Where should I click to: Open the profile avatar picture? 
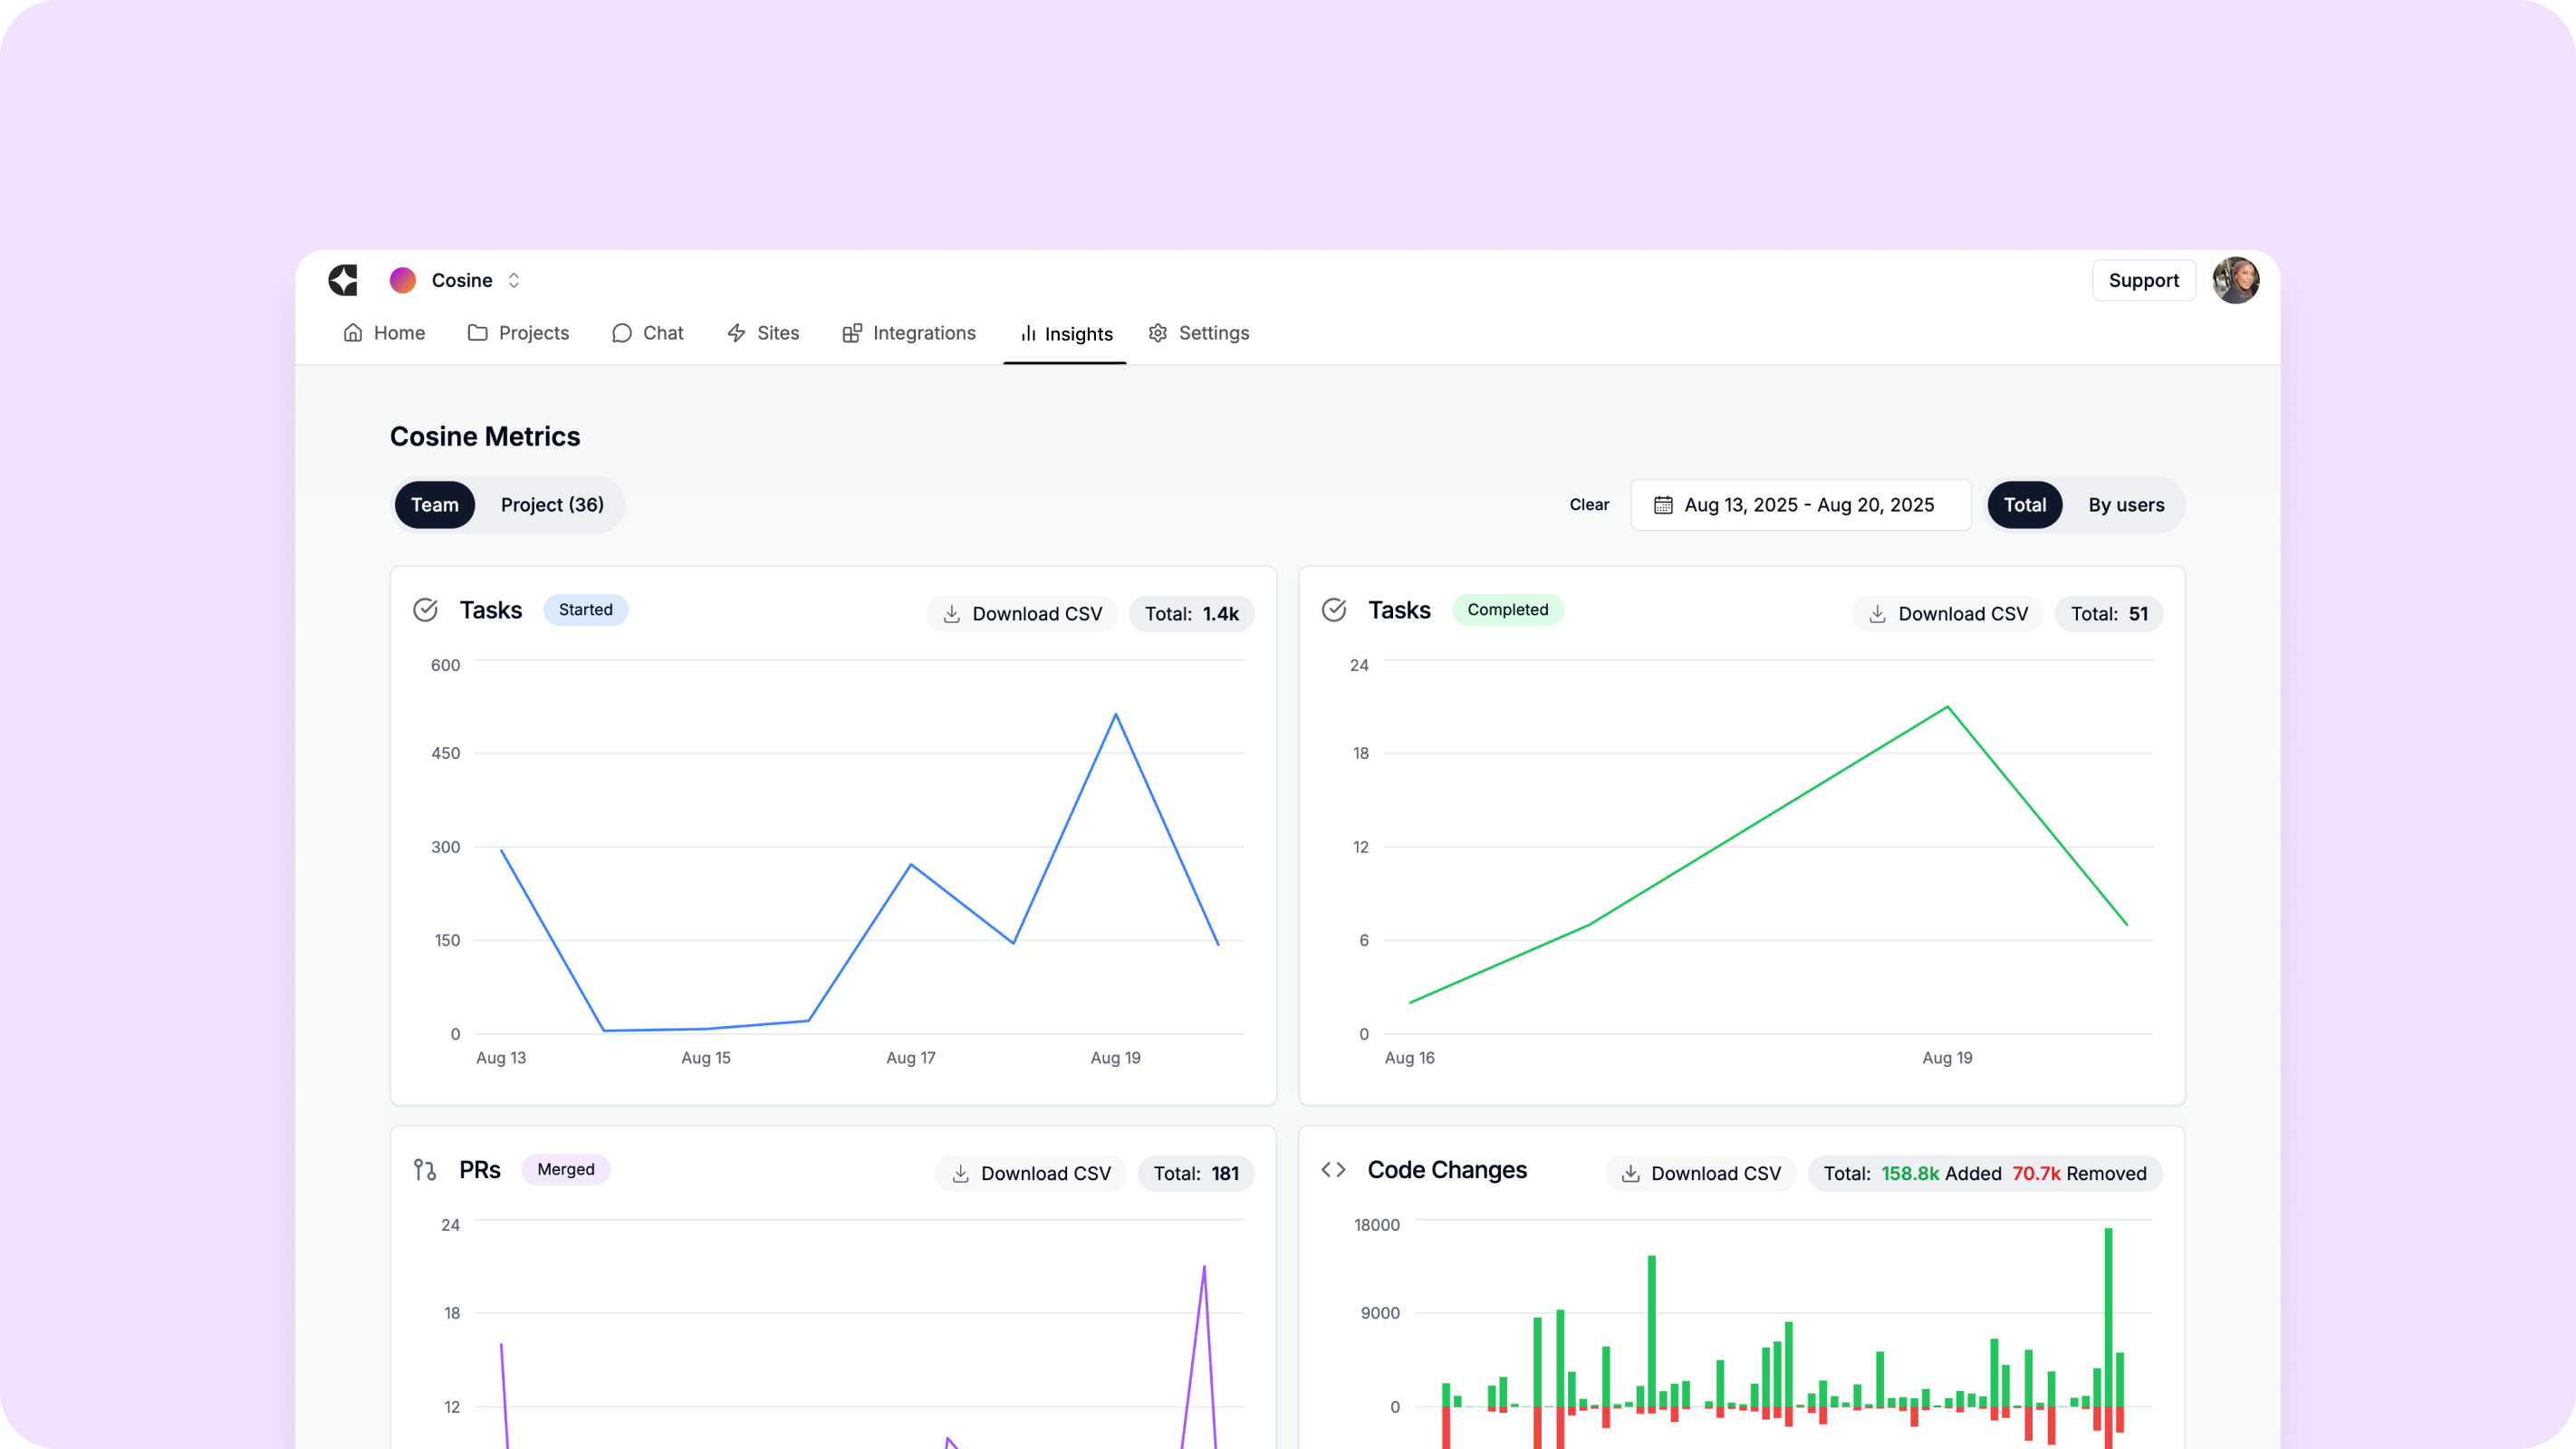[x=2237, y=280]
